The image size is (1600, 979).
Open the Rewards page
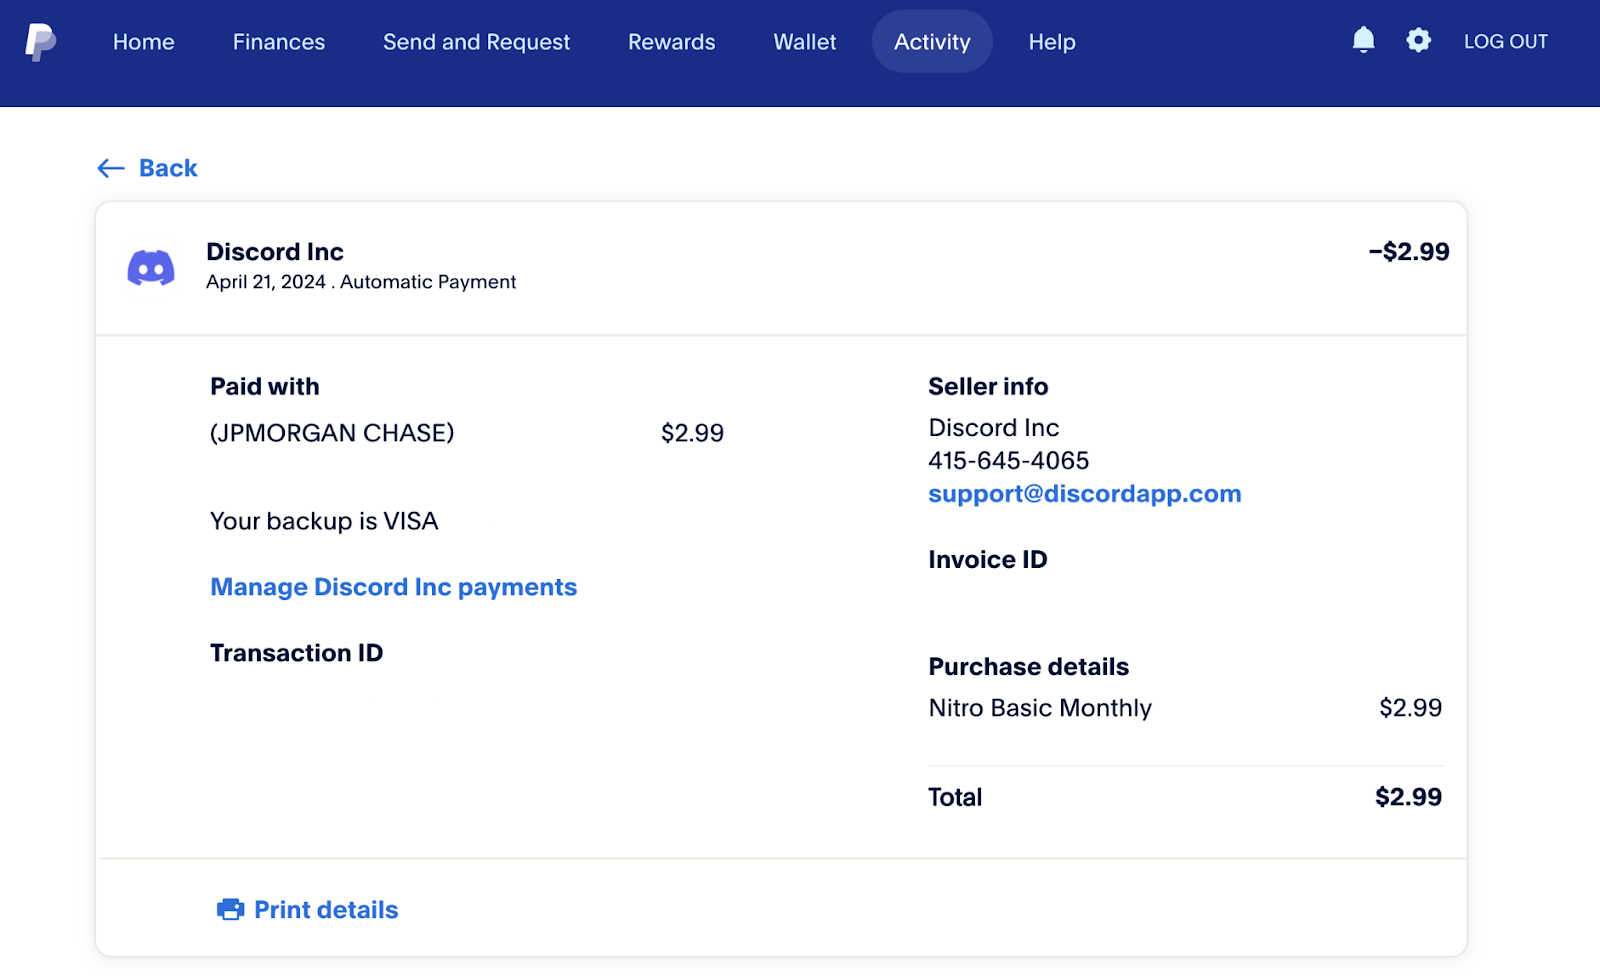click(x=671, y=42)
